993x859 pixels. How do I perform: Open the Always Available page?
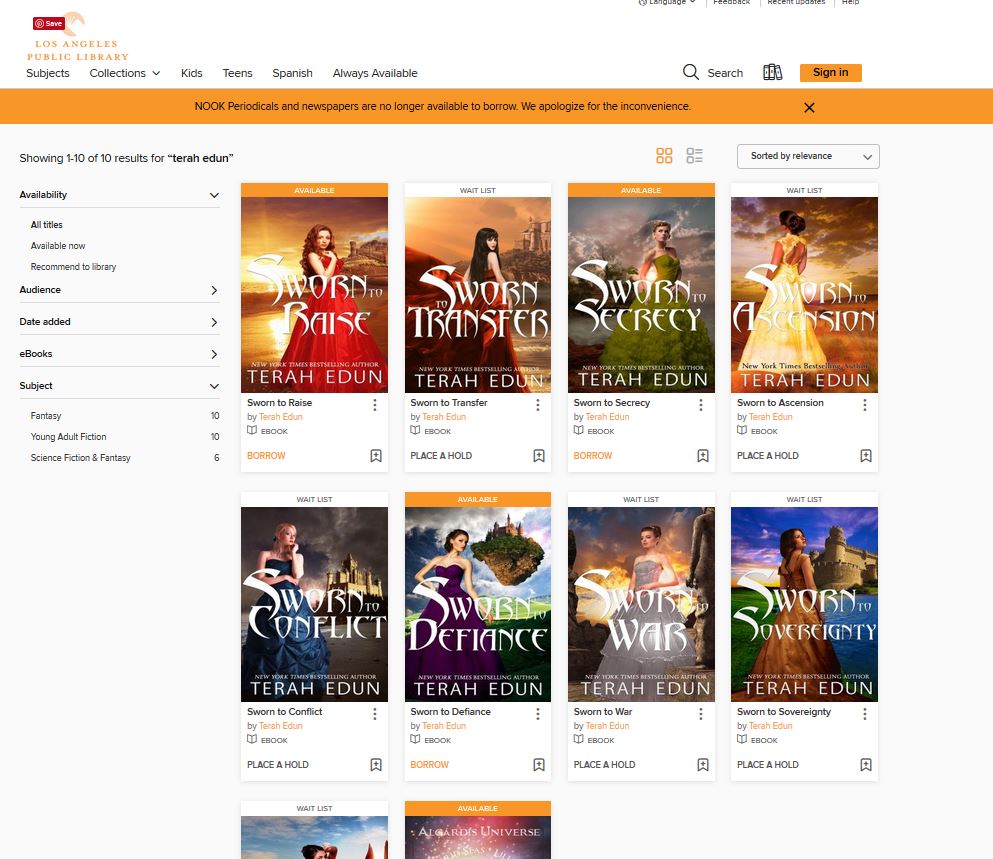coord(375,73)
